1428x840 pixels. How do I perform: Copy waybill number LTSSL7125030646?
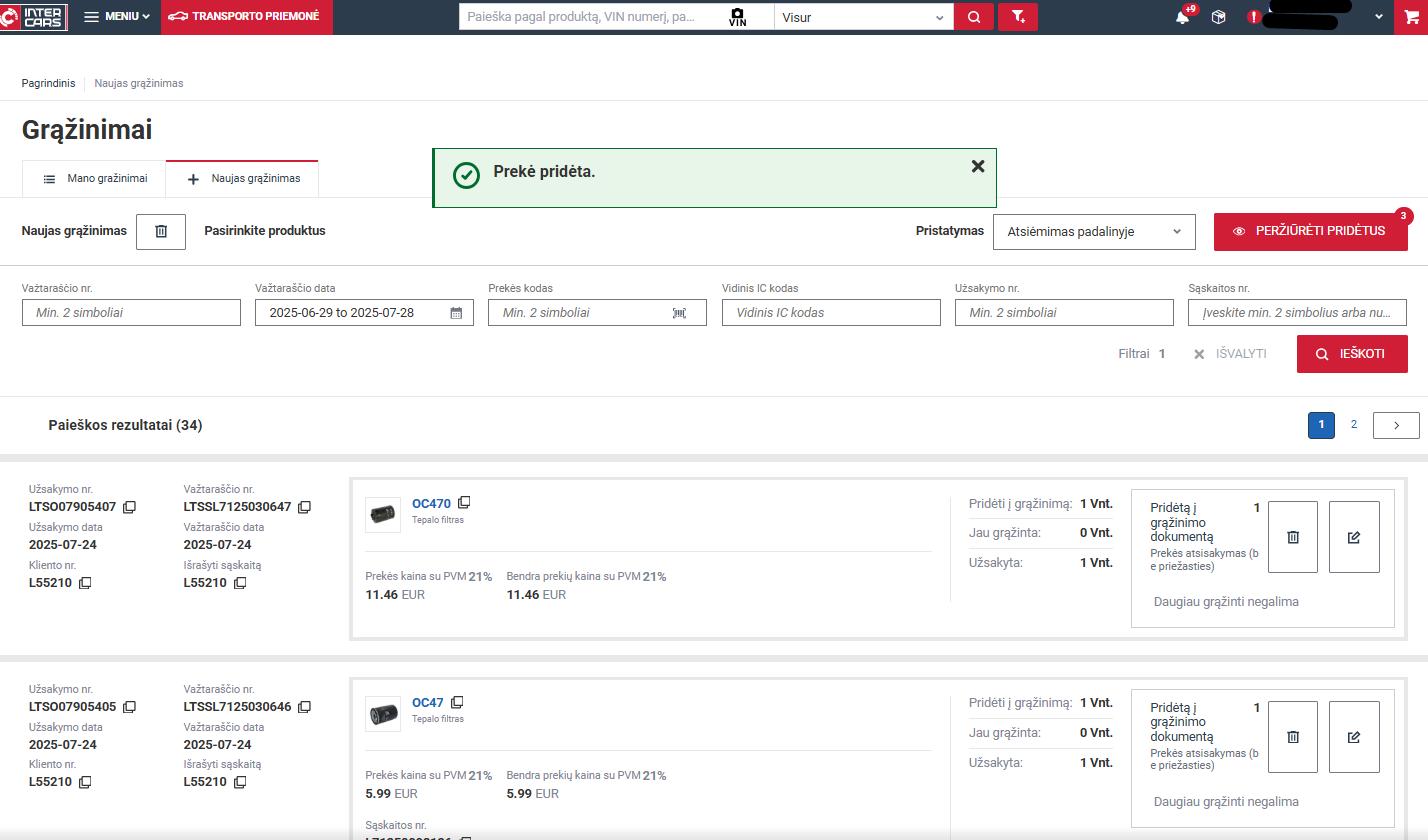(x=304, y=707)
